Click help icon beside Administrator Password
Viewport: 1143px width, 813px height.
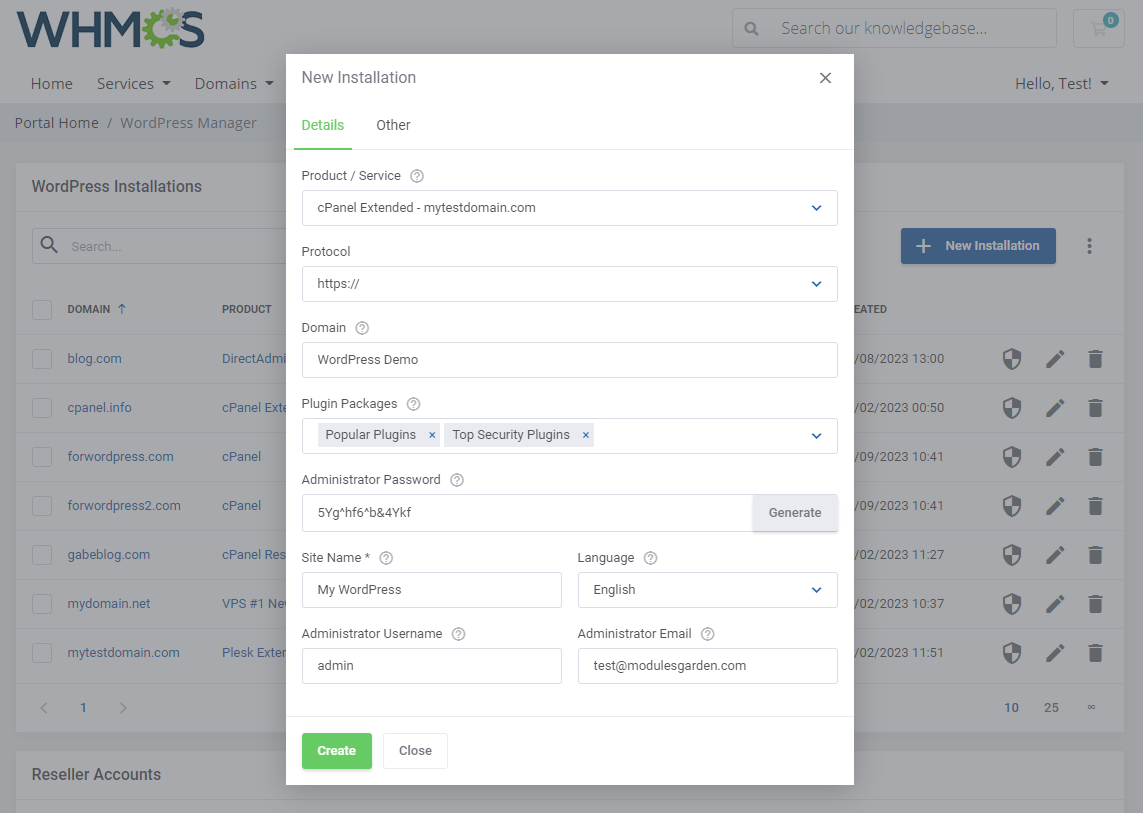click(457, 480)
